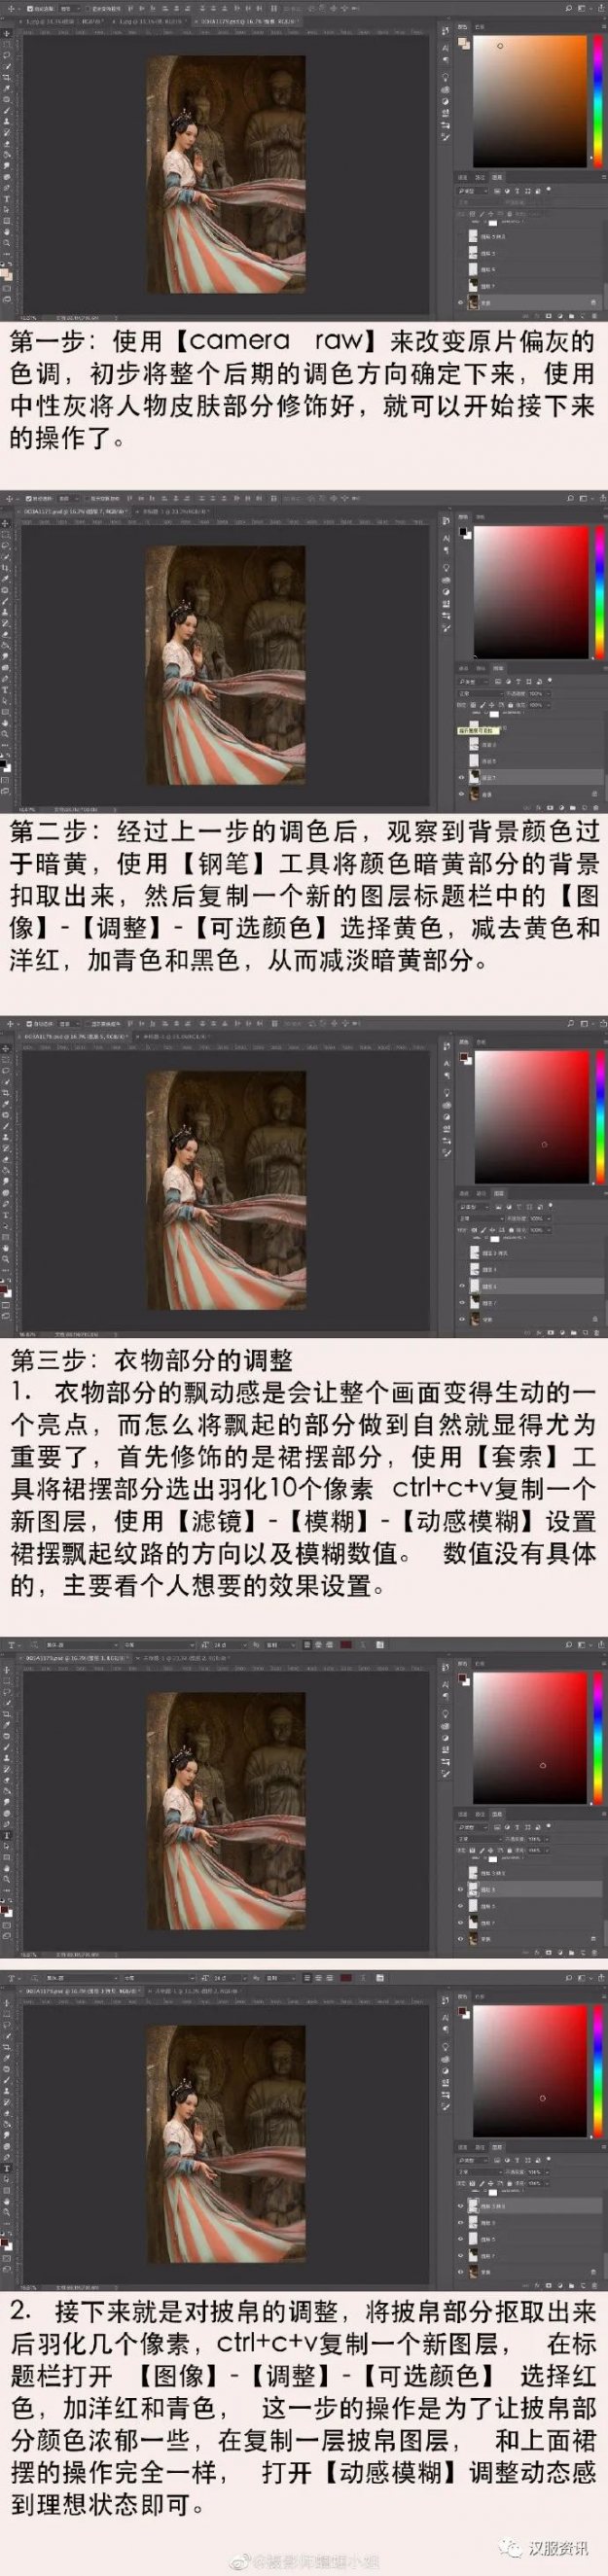Click the search icon in the third Photoshop screenshot
Screen dimensions: 608x2576
coord(571,1024)
